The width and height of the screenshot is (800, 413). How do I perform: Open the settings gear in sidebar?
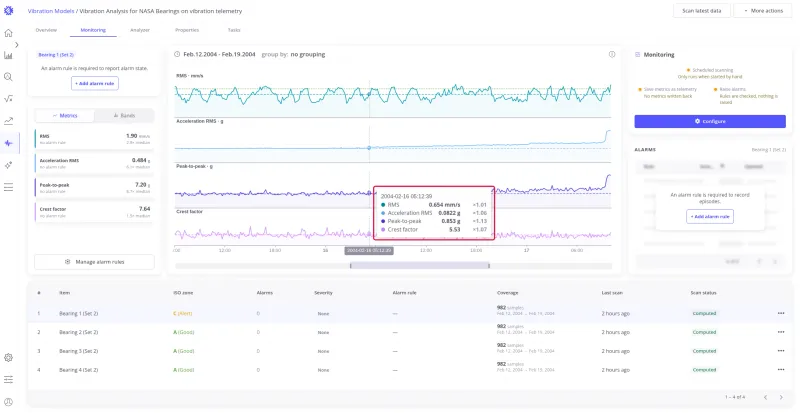coord(9,358)
